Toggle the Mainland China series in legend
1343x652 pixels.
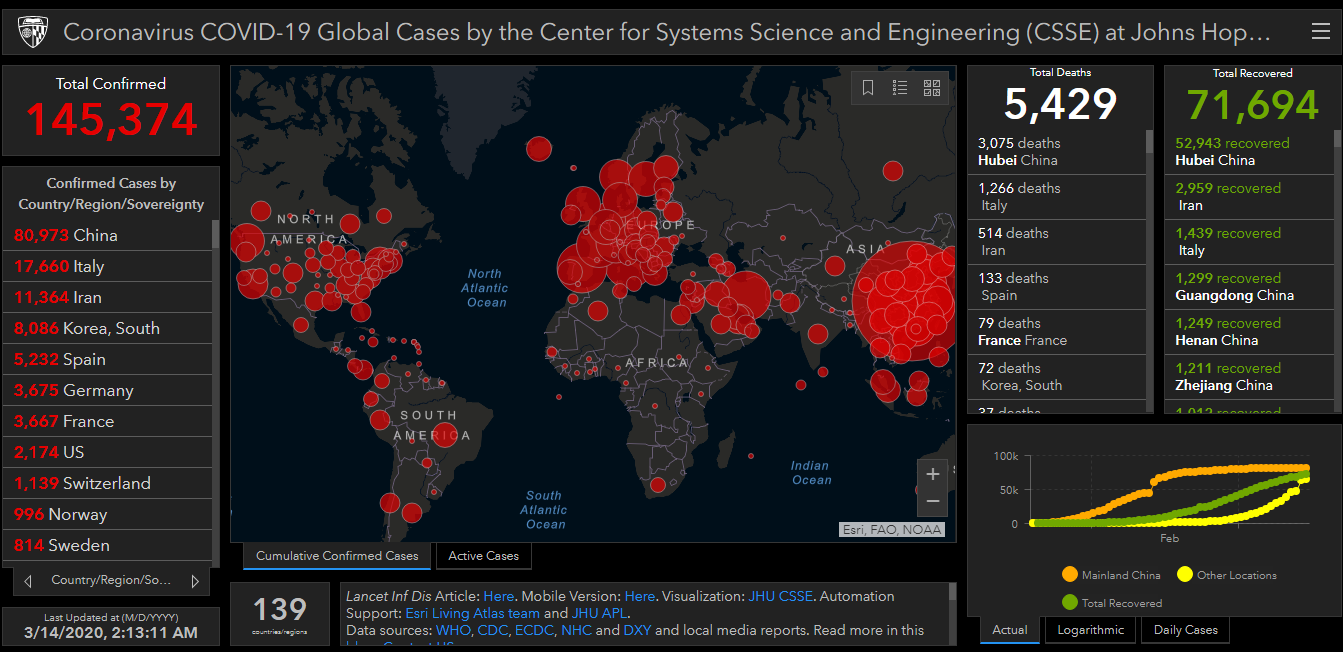1111,575
